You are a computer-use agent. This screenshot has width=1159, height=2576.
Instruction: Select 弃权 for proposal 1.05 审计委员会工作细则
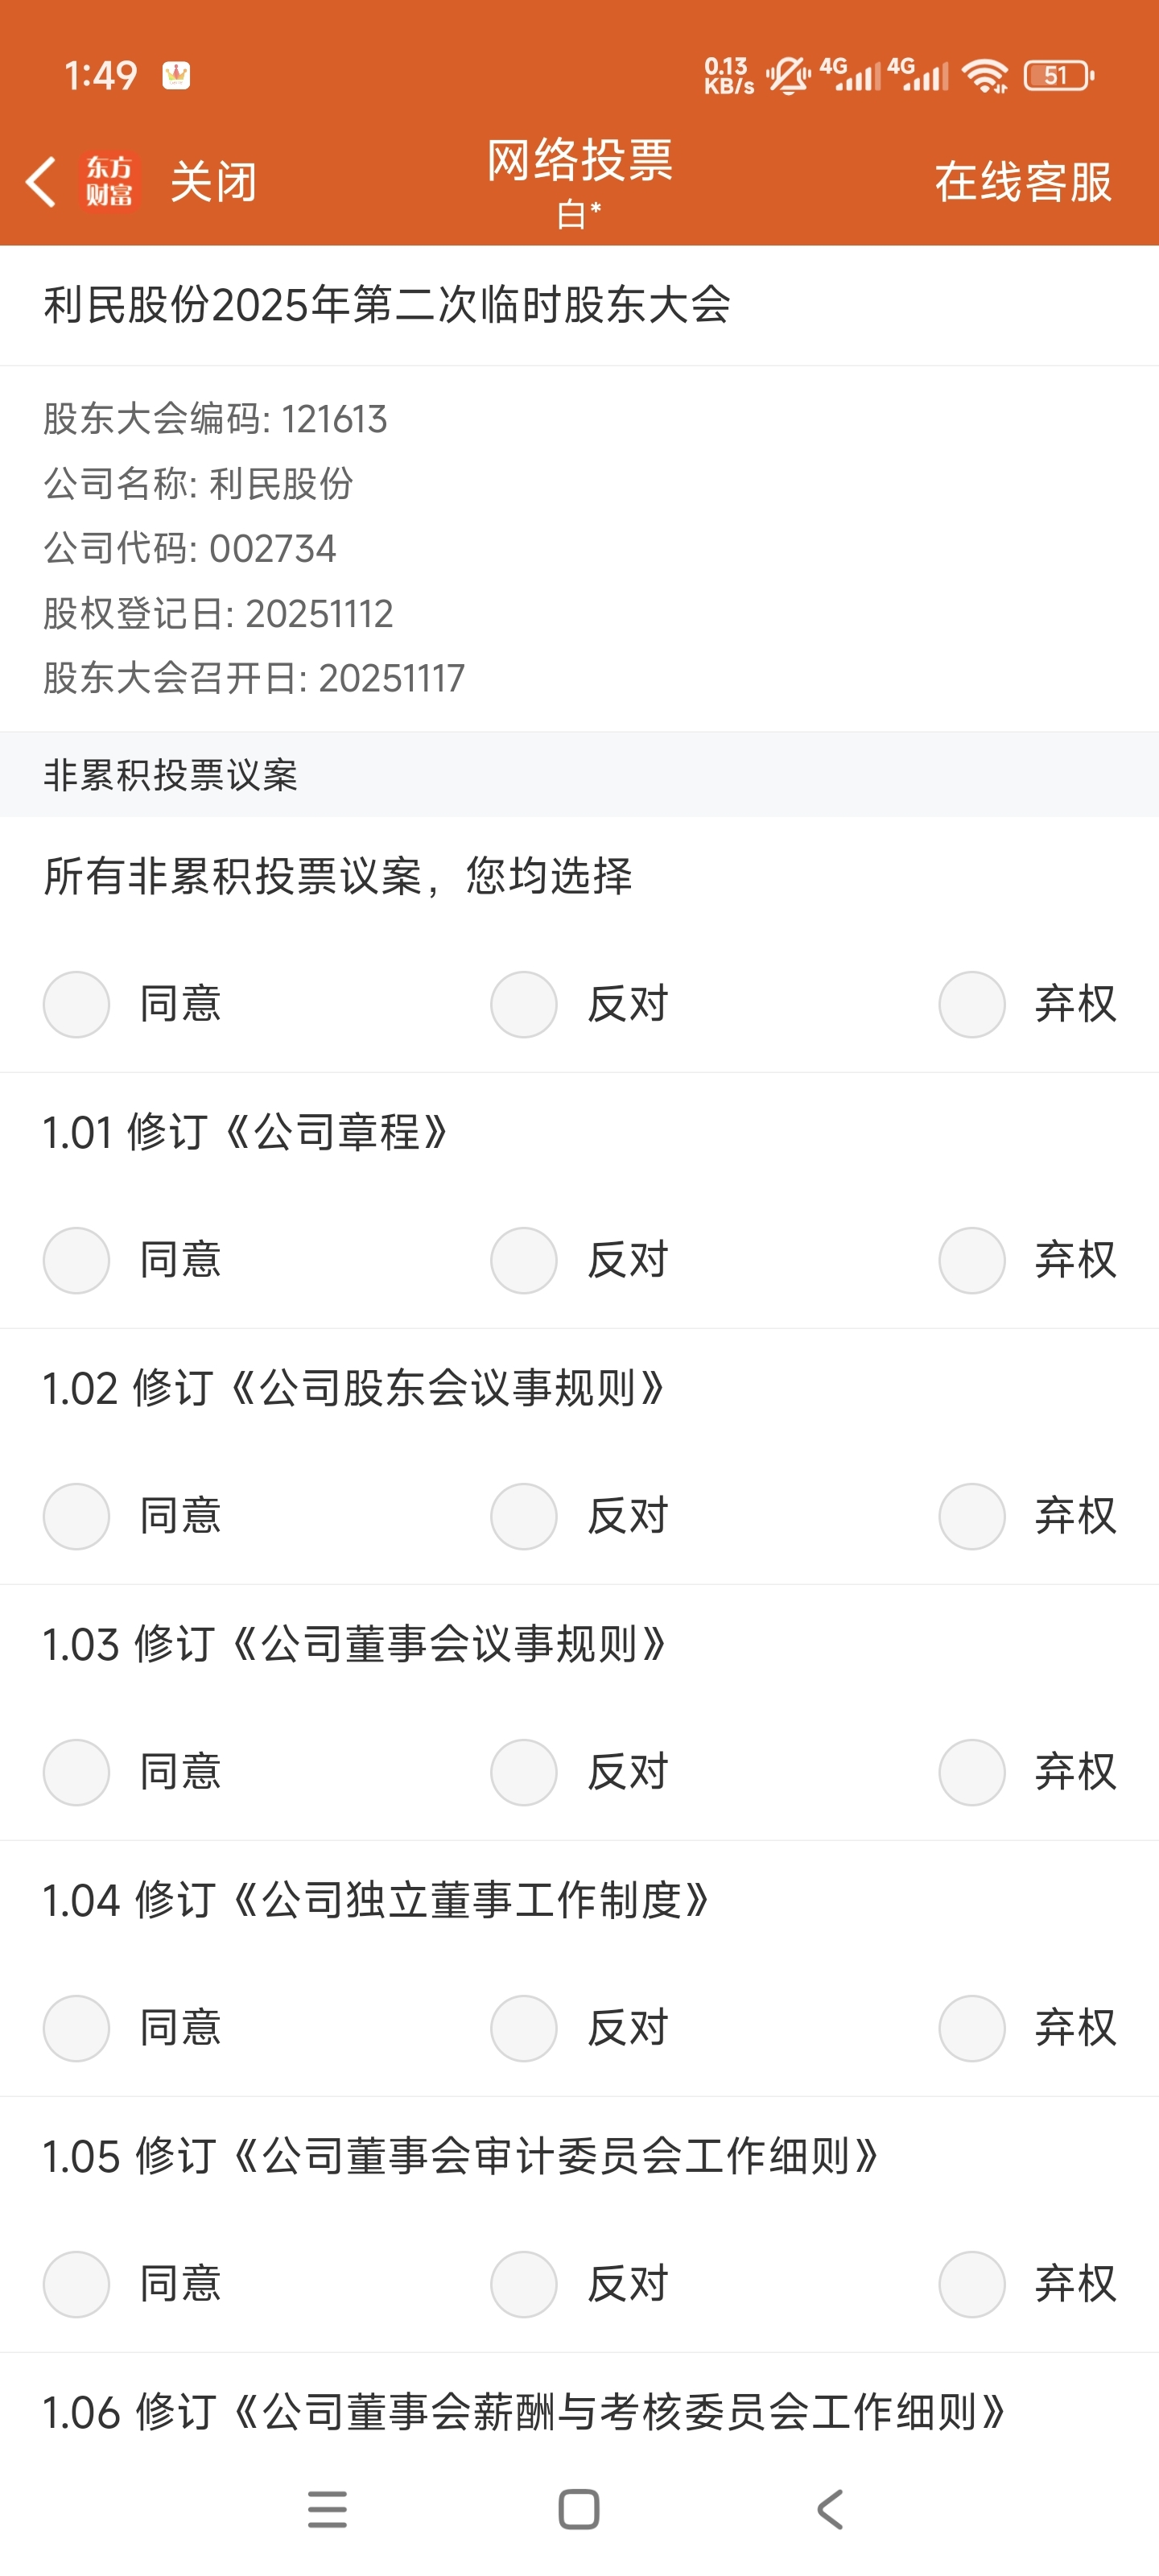pos(972,2284)
